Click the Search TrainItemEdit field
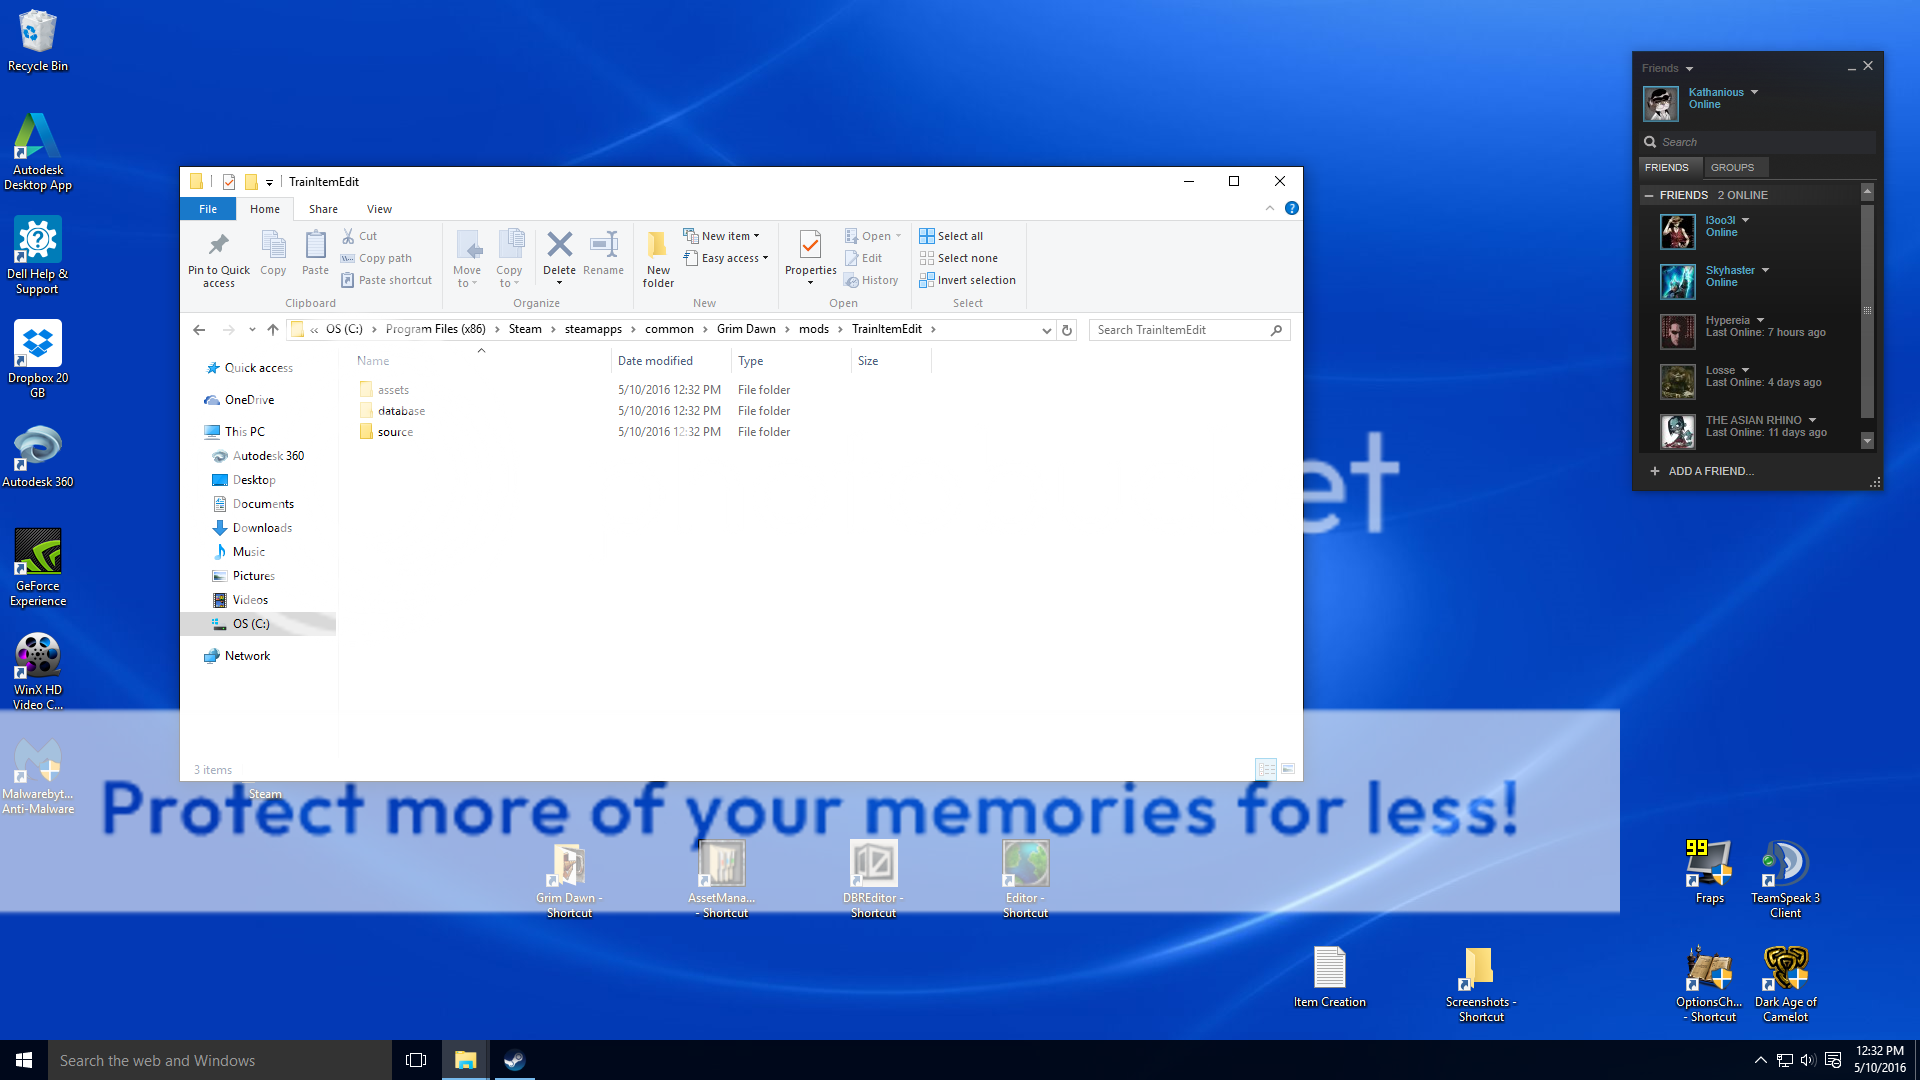1920x1080 pixels. pyautogui.click(x=1180, y=330)
